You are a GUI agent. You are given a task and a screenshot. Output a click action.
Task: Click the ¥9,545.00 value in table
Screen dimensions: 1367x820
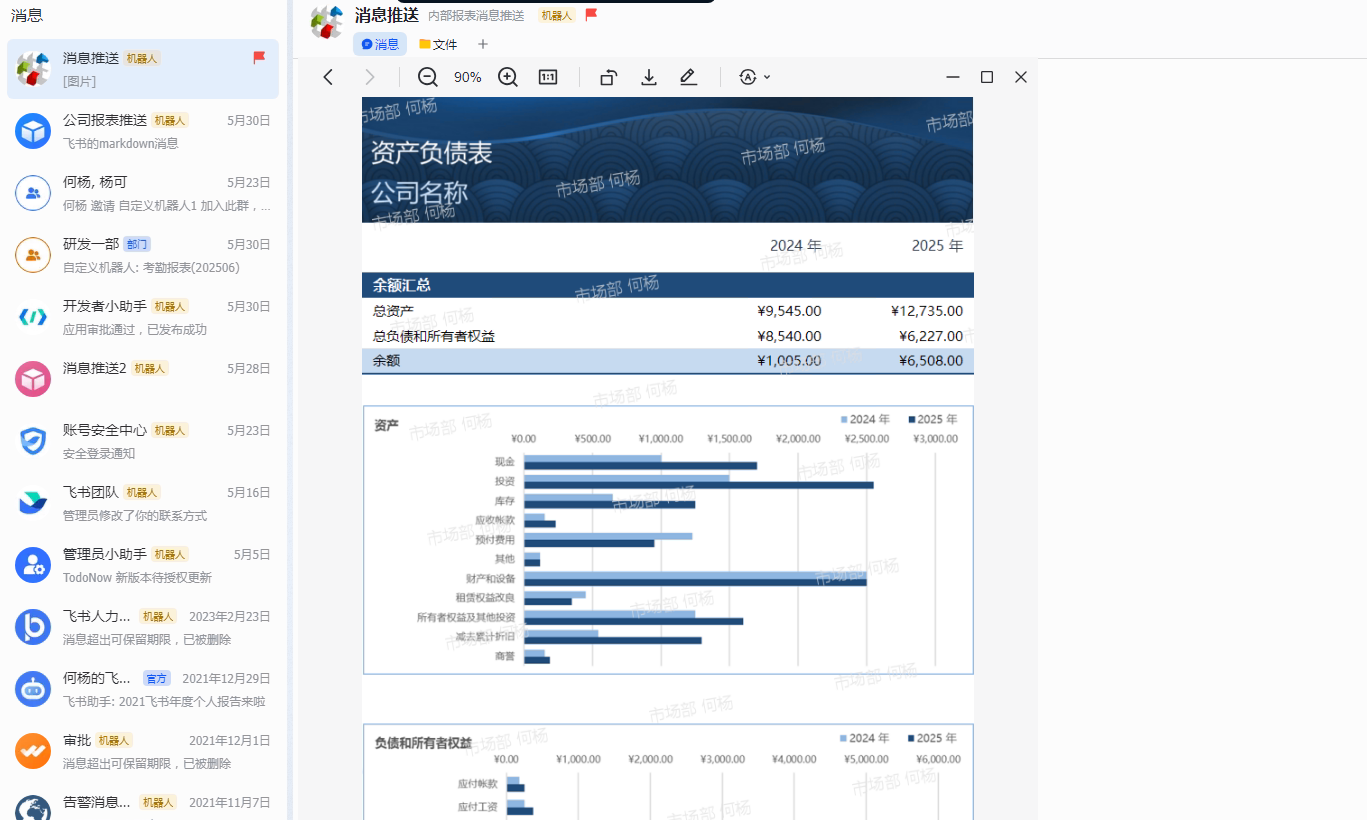(789, 311)
